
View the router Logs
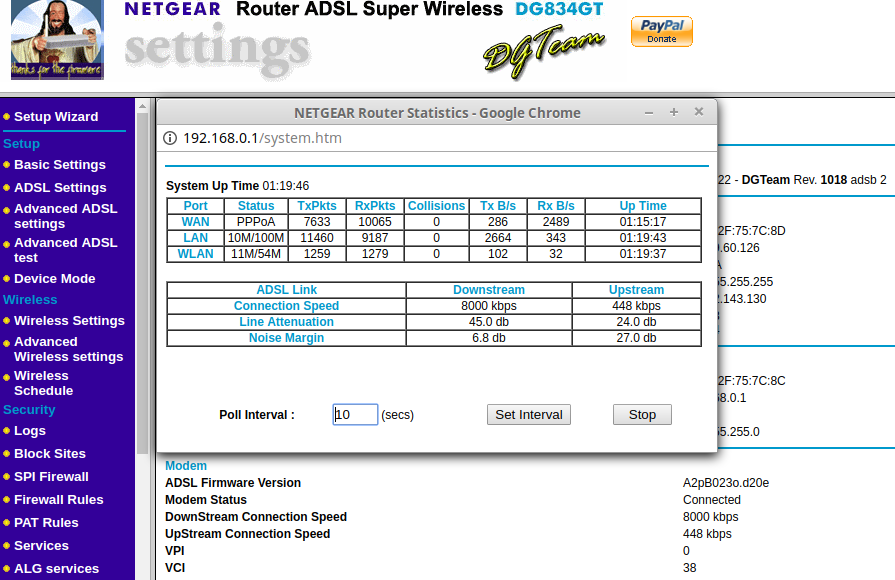click(30, 431)
